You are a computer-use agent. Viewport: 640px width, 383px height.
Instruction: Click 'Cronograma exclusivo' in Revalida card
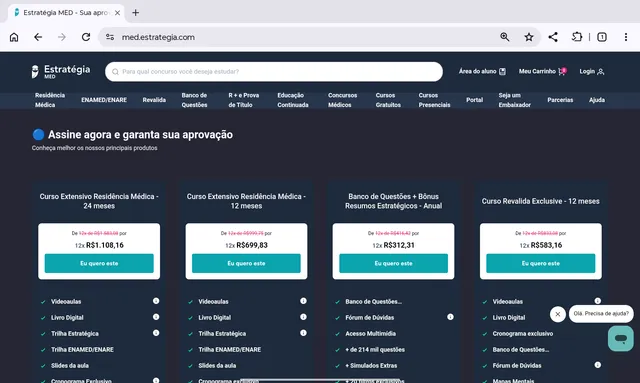click(523, 334)
